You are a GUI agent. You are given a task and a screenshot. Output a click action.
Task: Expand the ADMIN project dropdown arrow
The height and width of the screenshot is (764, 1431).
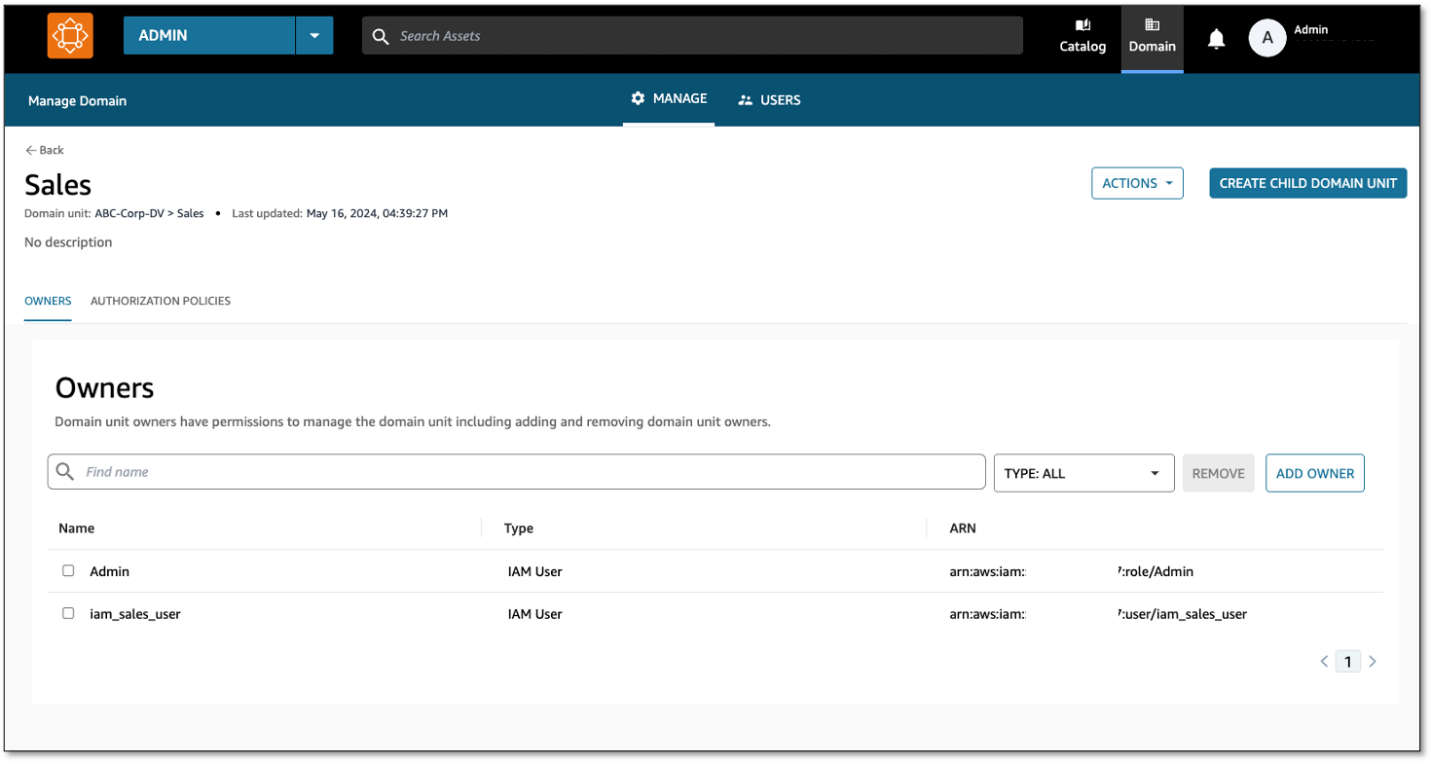(x=314, y=36)
